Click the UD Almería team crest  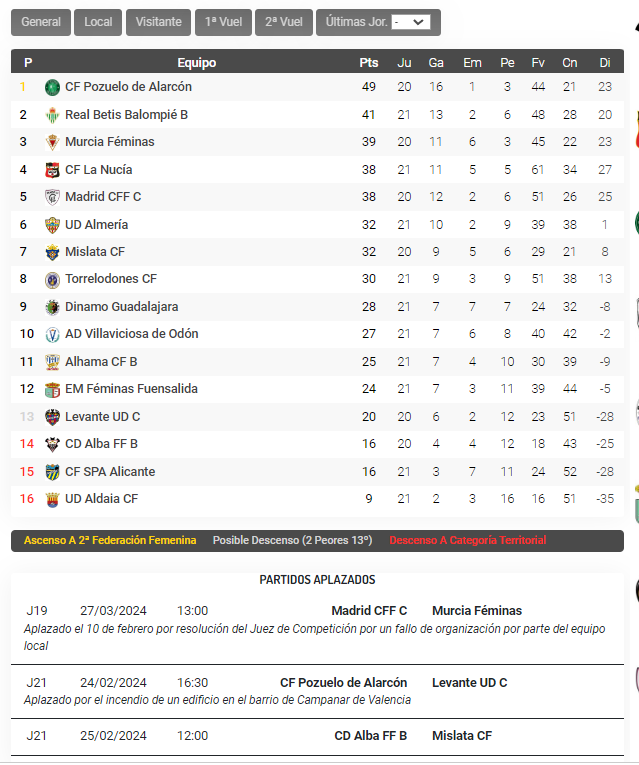coord(52,225)
